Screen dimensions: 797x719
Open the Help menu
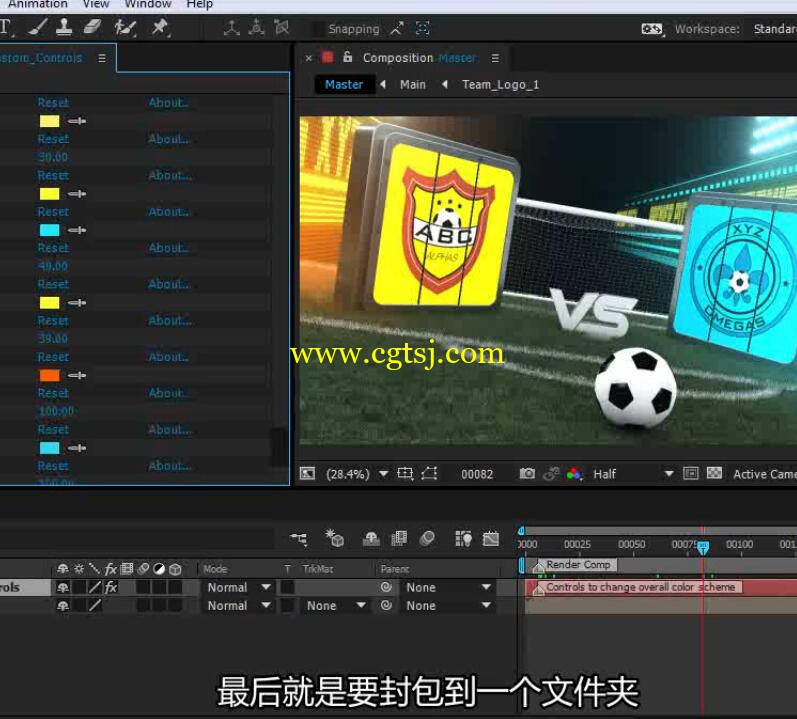coord(199,5)
